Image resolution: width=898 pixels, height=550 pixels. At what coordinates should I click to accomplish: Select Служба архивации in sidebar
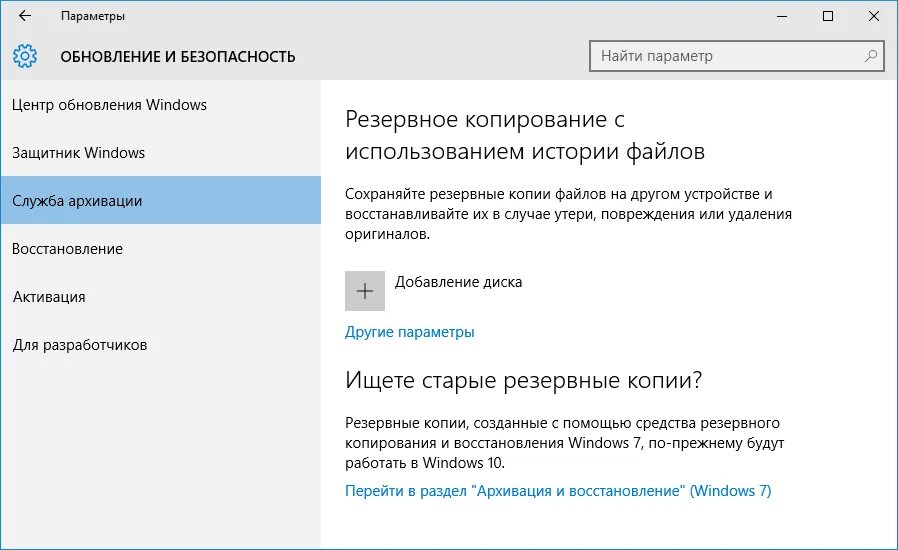click(x=161, y=200)
